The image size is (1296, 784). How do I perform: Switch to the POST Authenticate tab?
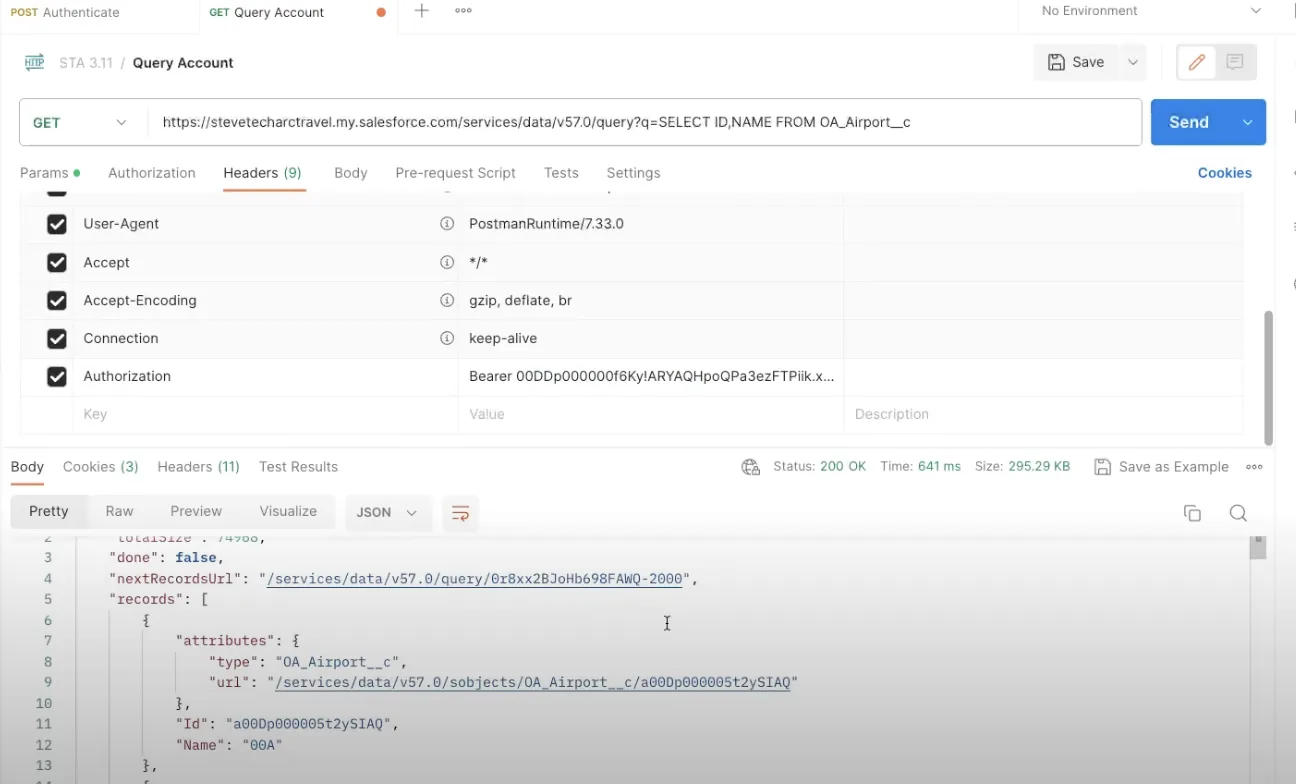[65, 12]
